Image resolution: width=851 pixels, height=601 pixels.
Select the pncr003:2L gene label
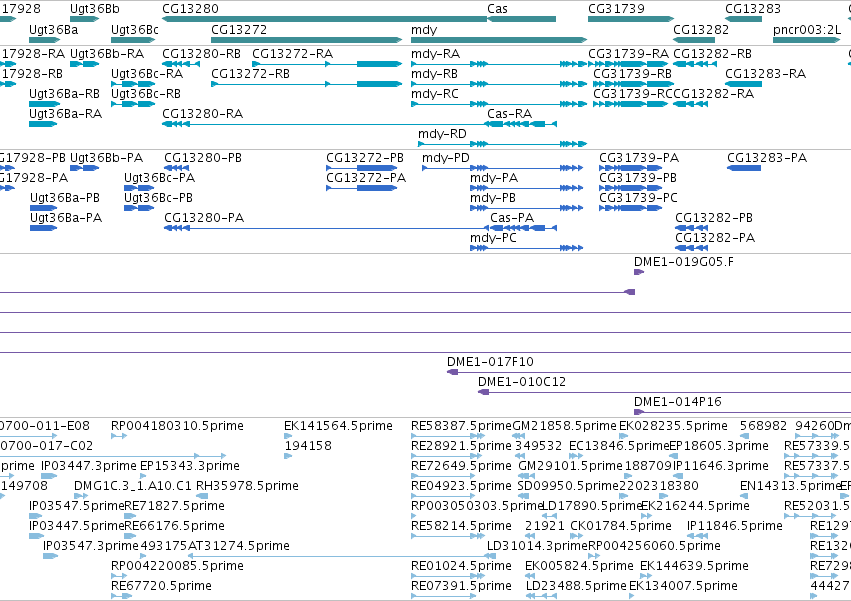807,29
